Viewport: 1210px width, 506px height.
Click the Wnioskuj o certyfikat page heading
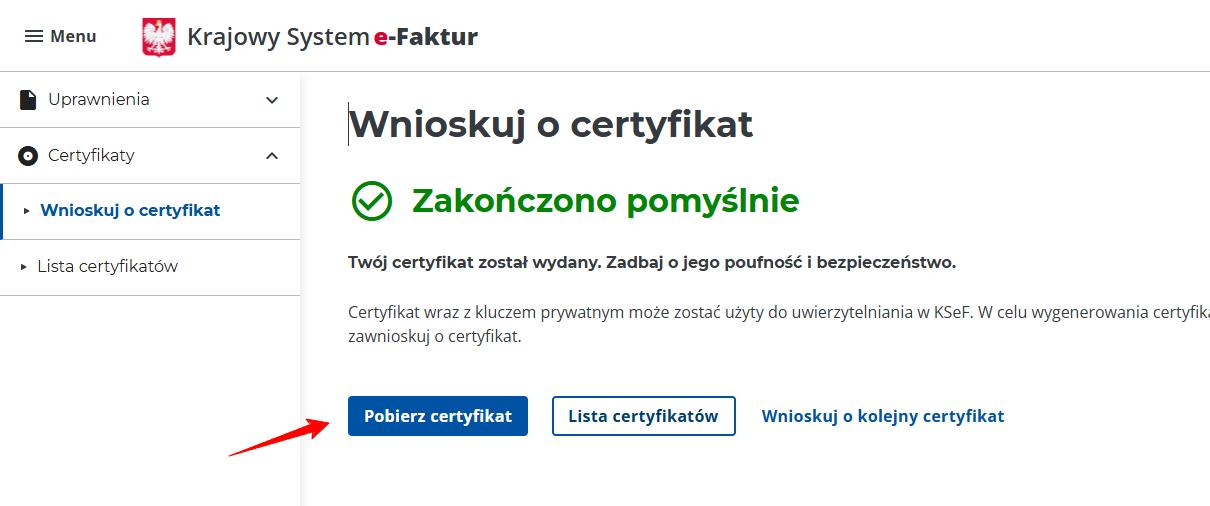tap(551, 125)
